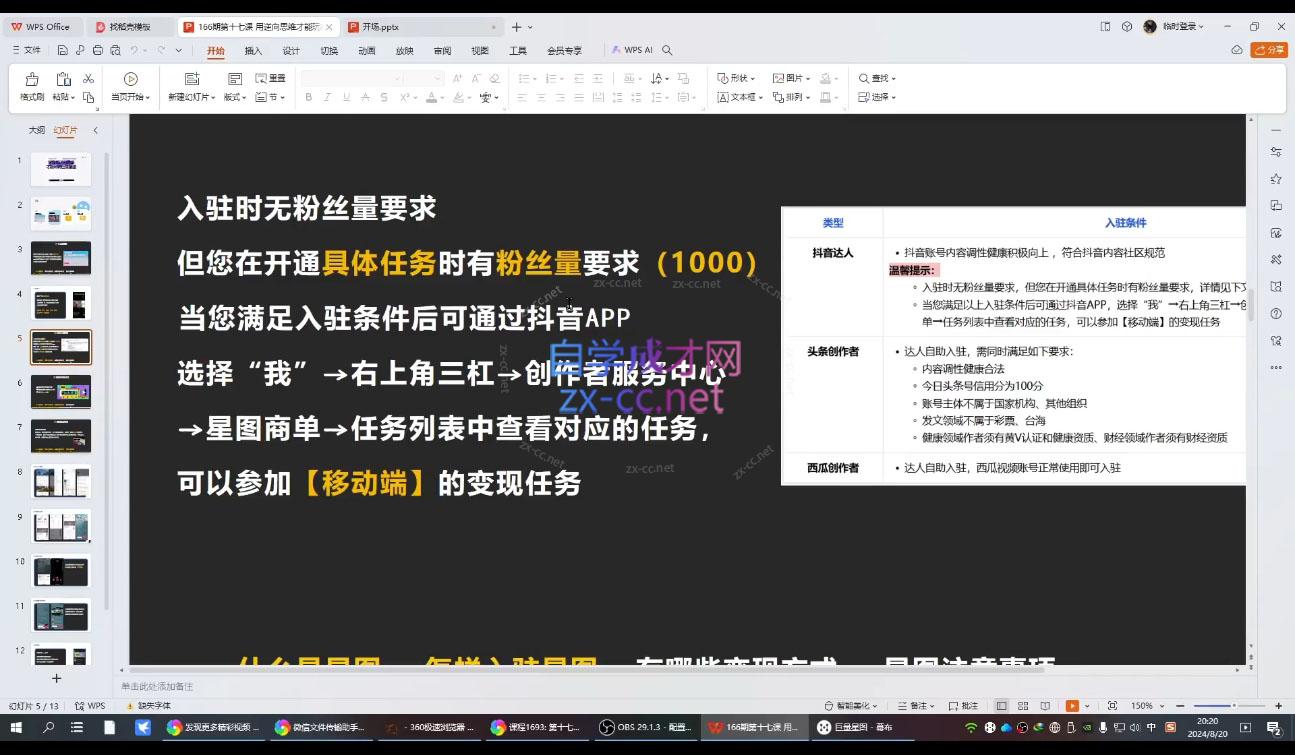Open the cloud sync status icon
The height and width of the screenshot is (755, 1295).
[x=1237, y=50]
